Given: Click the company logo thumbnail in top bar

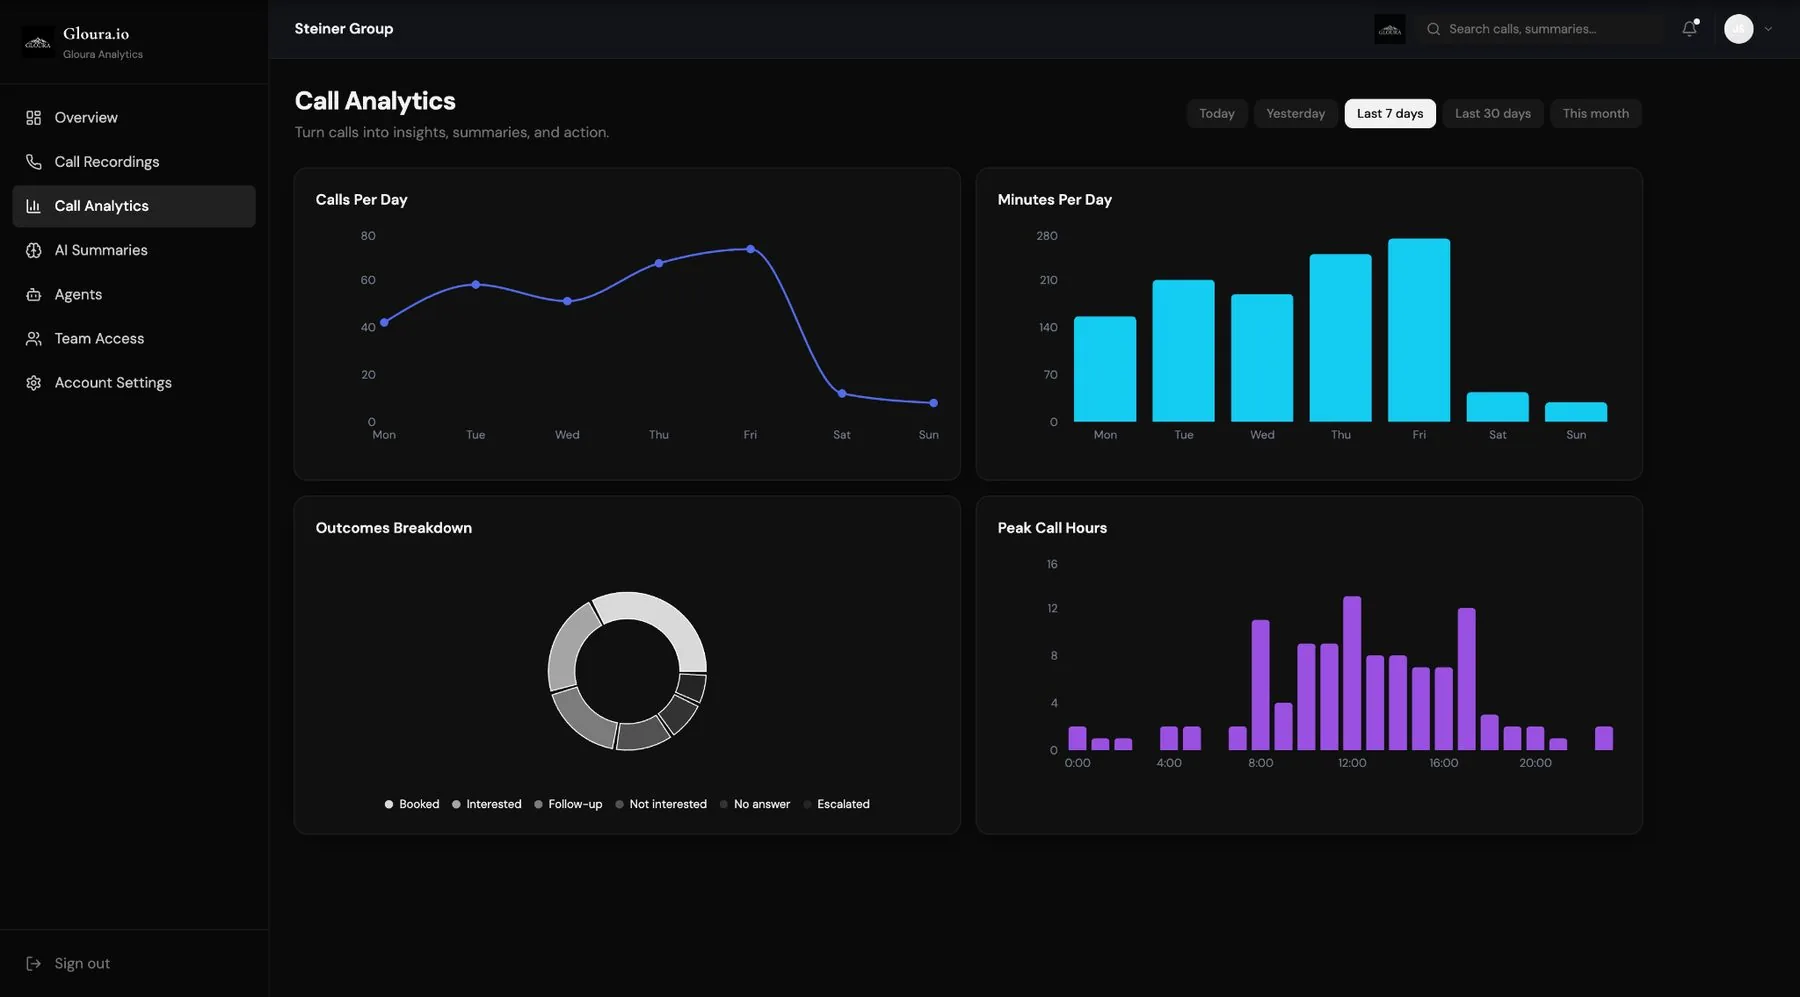Looking at the screenshot, I should point(1390,29).
